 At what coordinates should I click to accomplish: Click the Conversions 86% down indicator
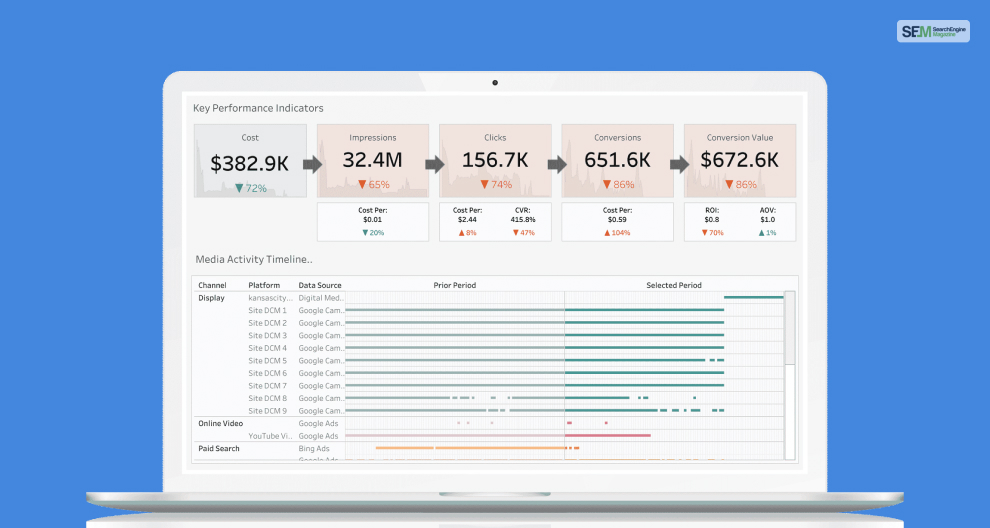tap(618, 184)
